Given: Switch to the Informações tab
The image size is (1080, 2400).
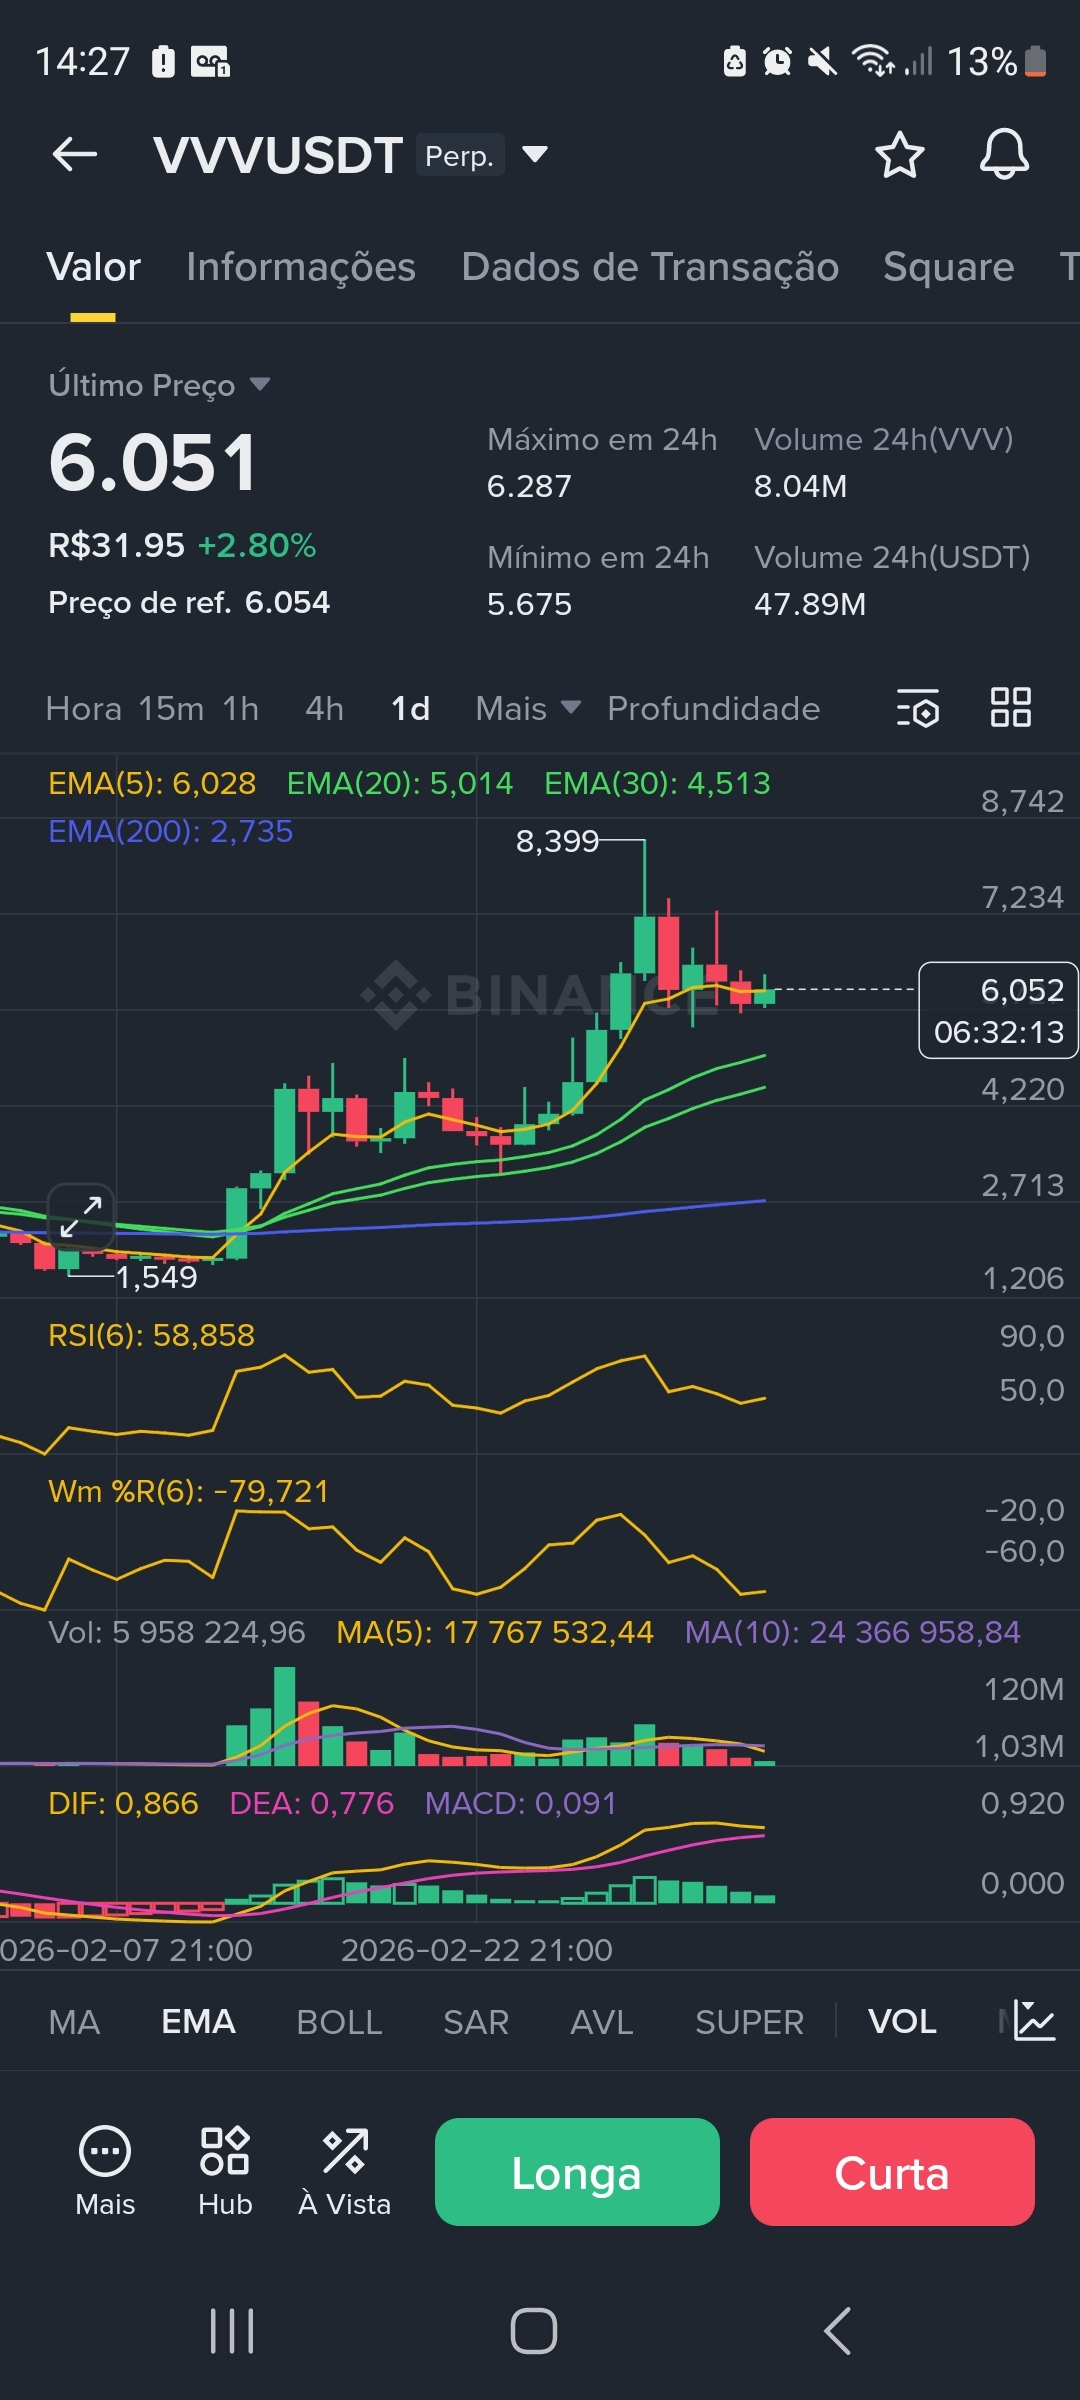Looking at the screenshot, I should point(300,267).
